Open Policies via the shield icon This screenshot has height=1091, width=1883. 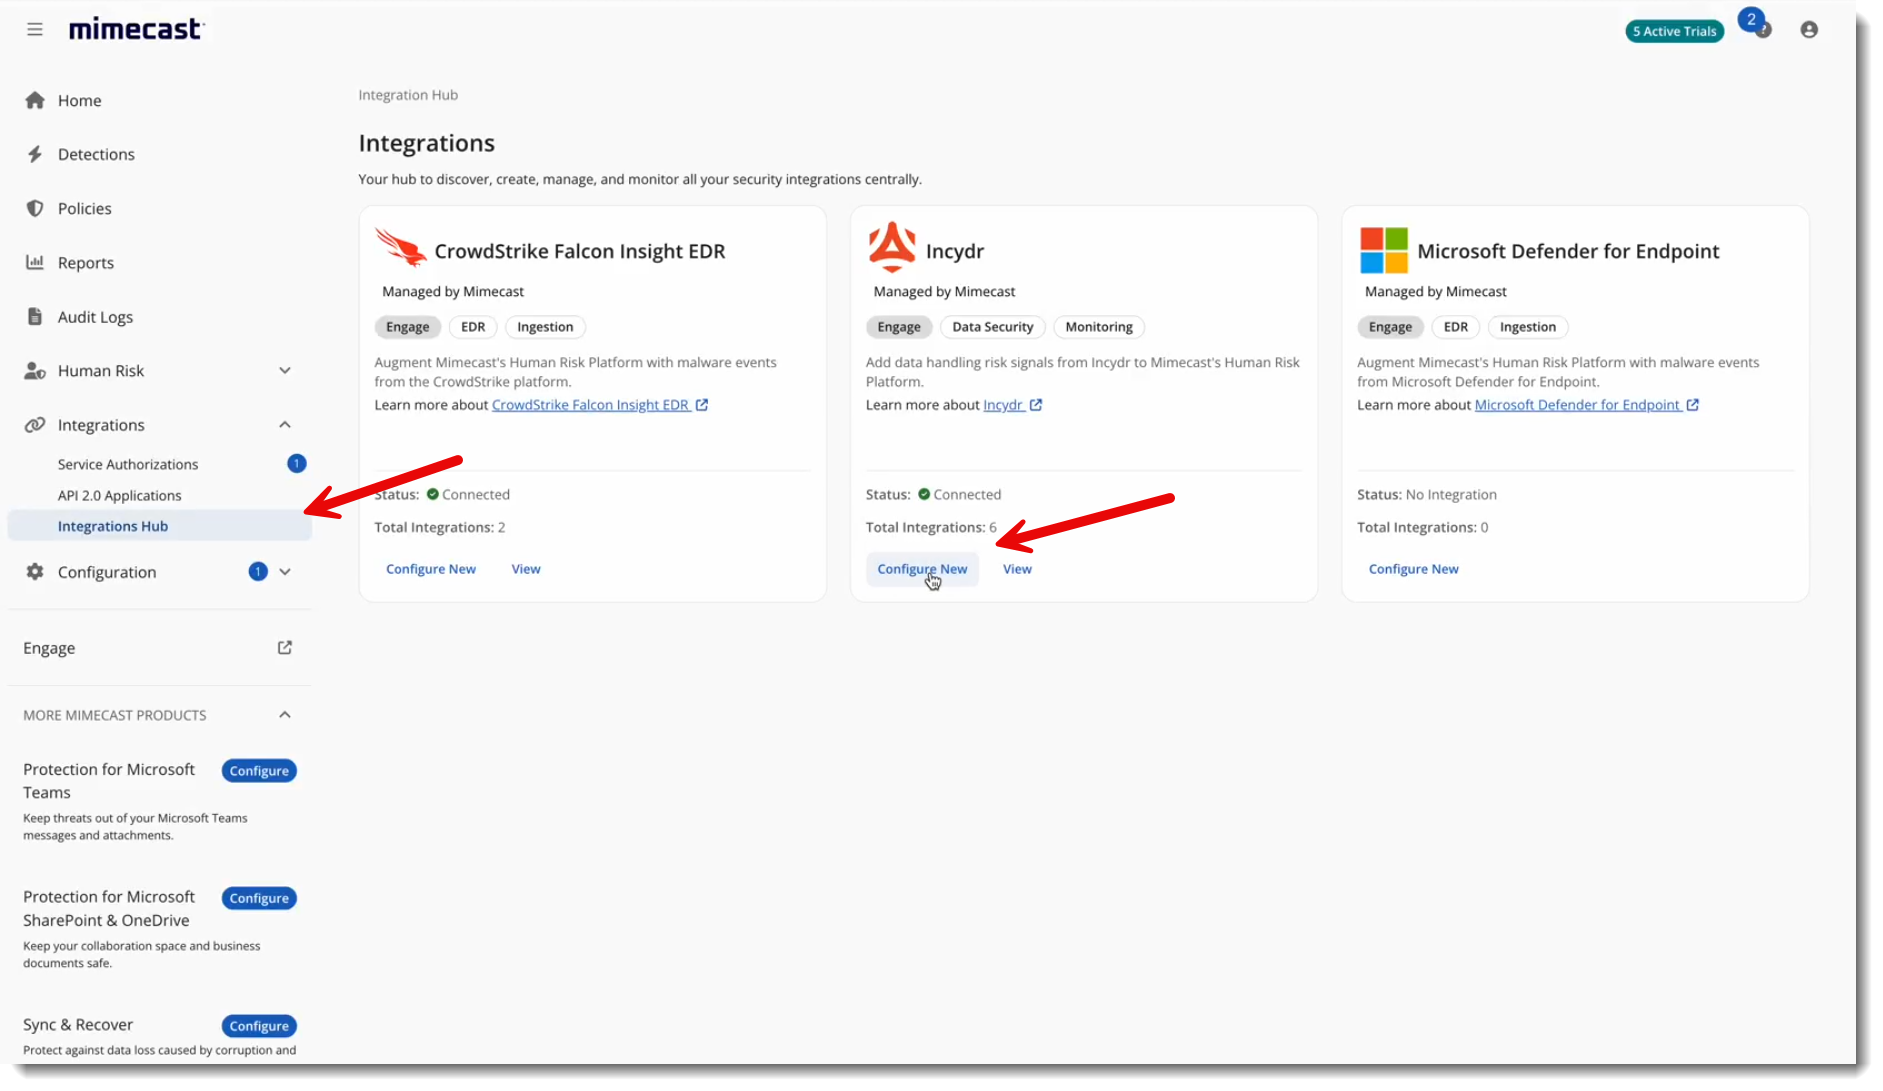35,208
